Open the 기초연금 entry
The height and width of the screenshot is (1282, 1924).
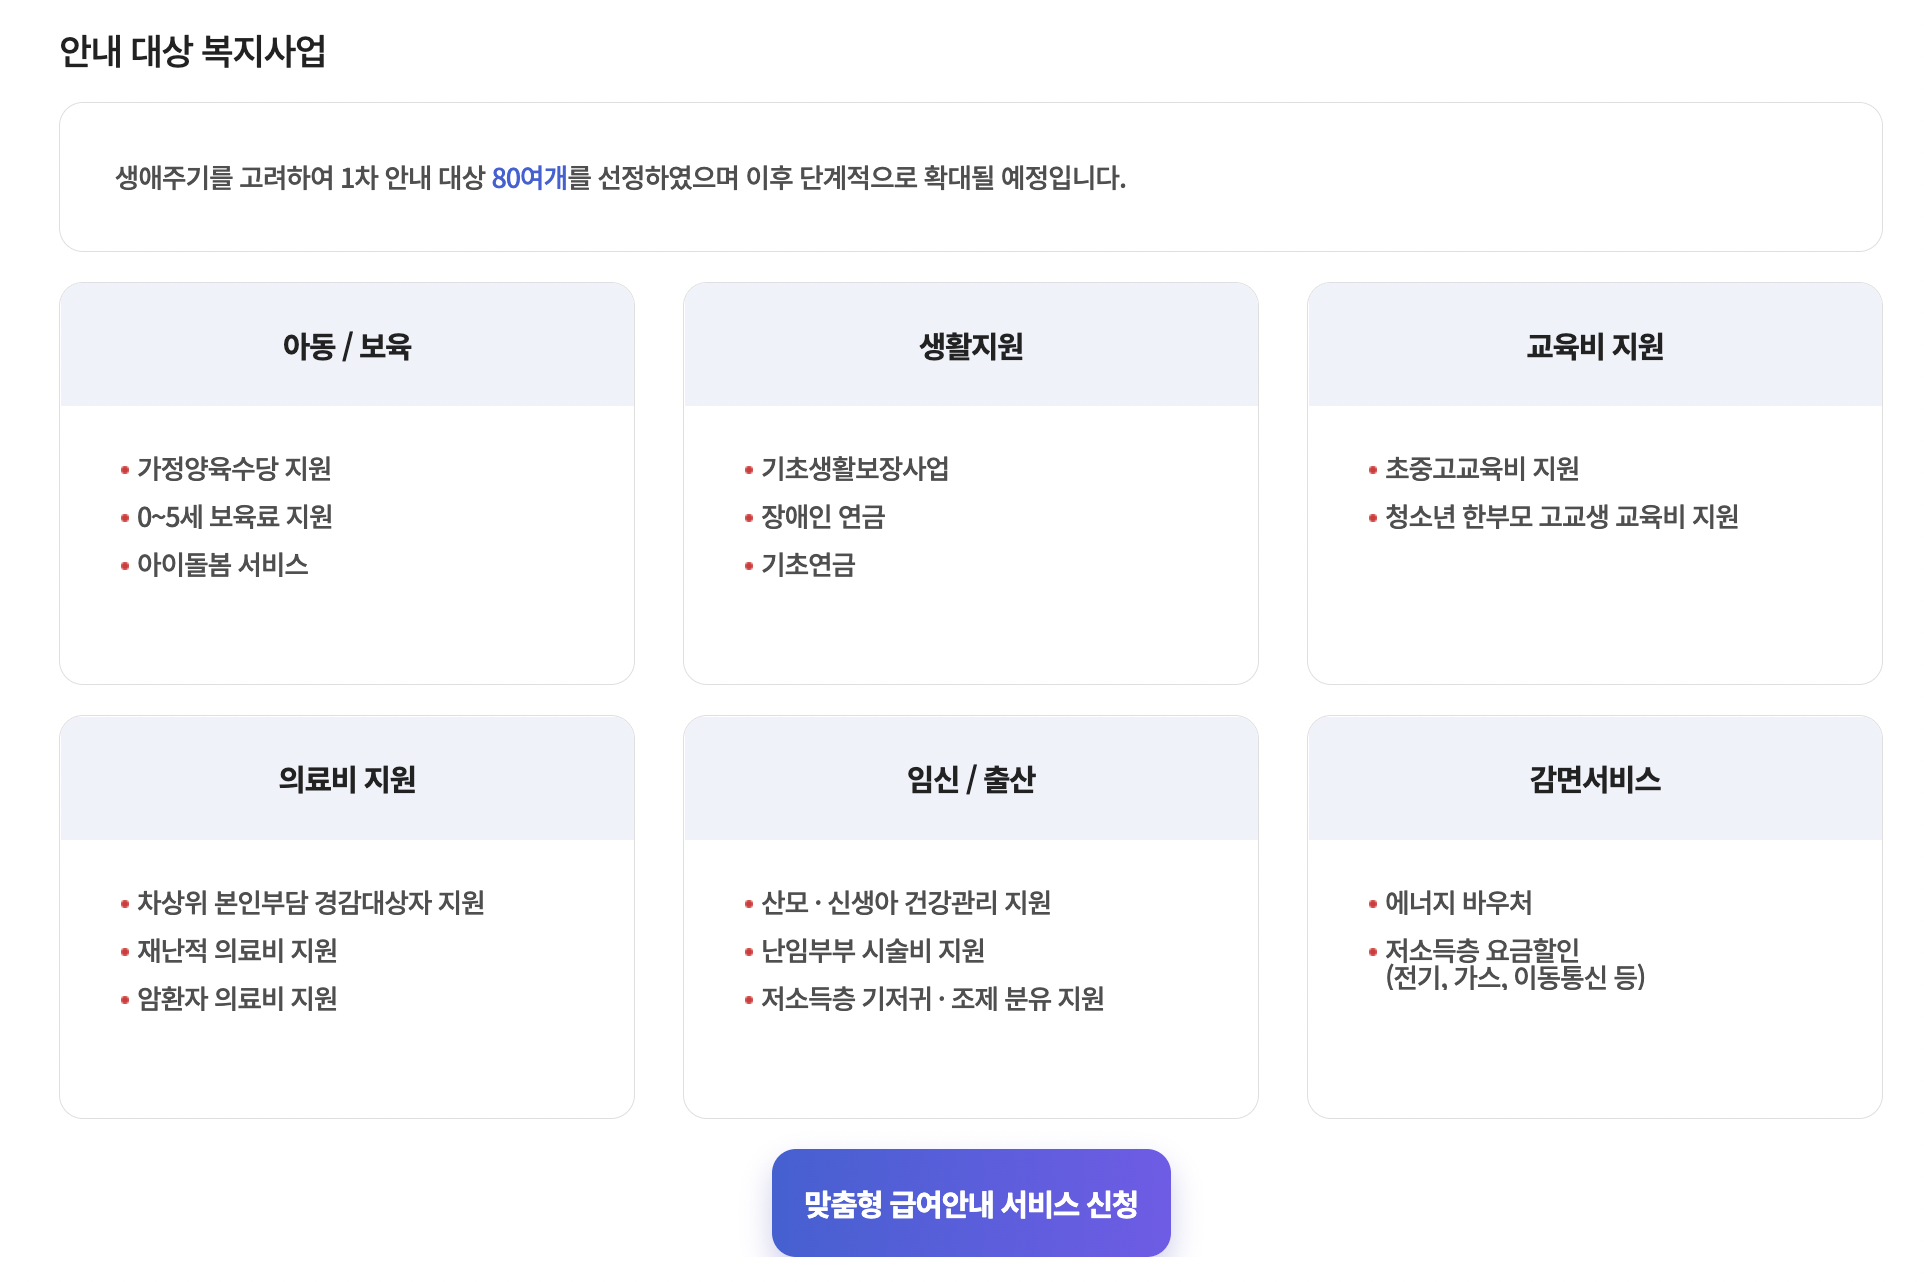click(808, 565)
